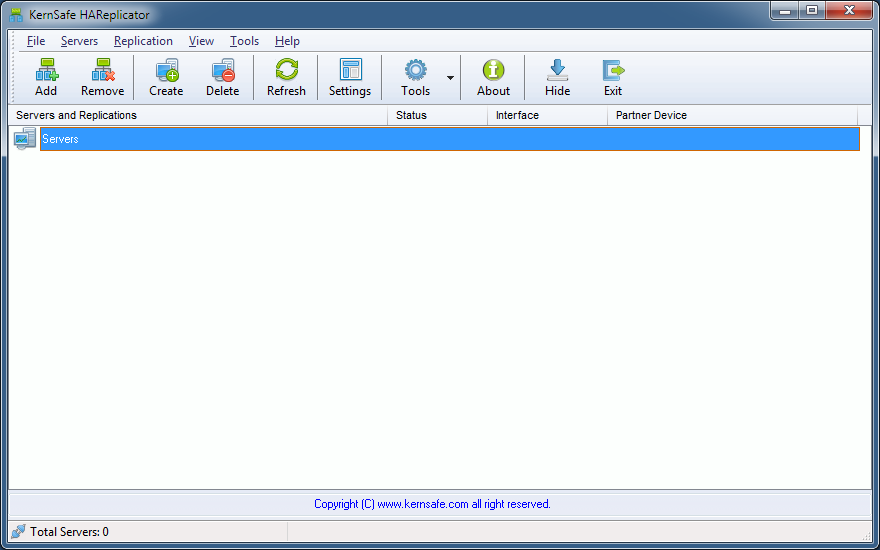
Task: Open the Replication menu
Action: click(143, 41)
